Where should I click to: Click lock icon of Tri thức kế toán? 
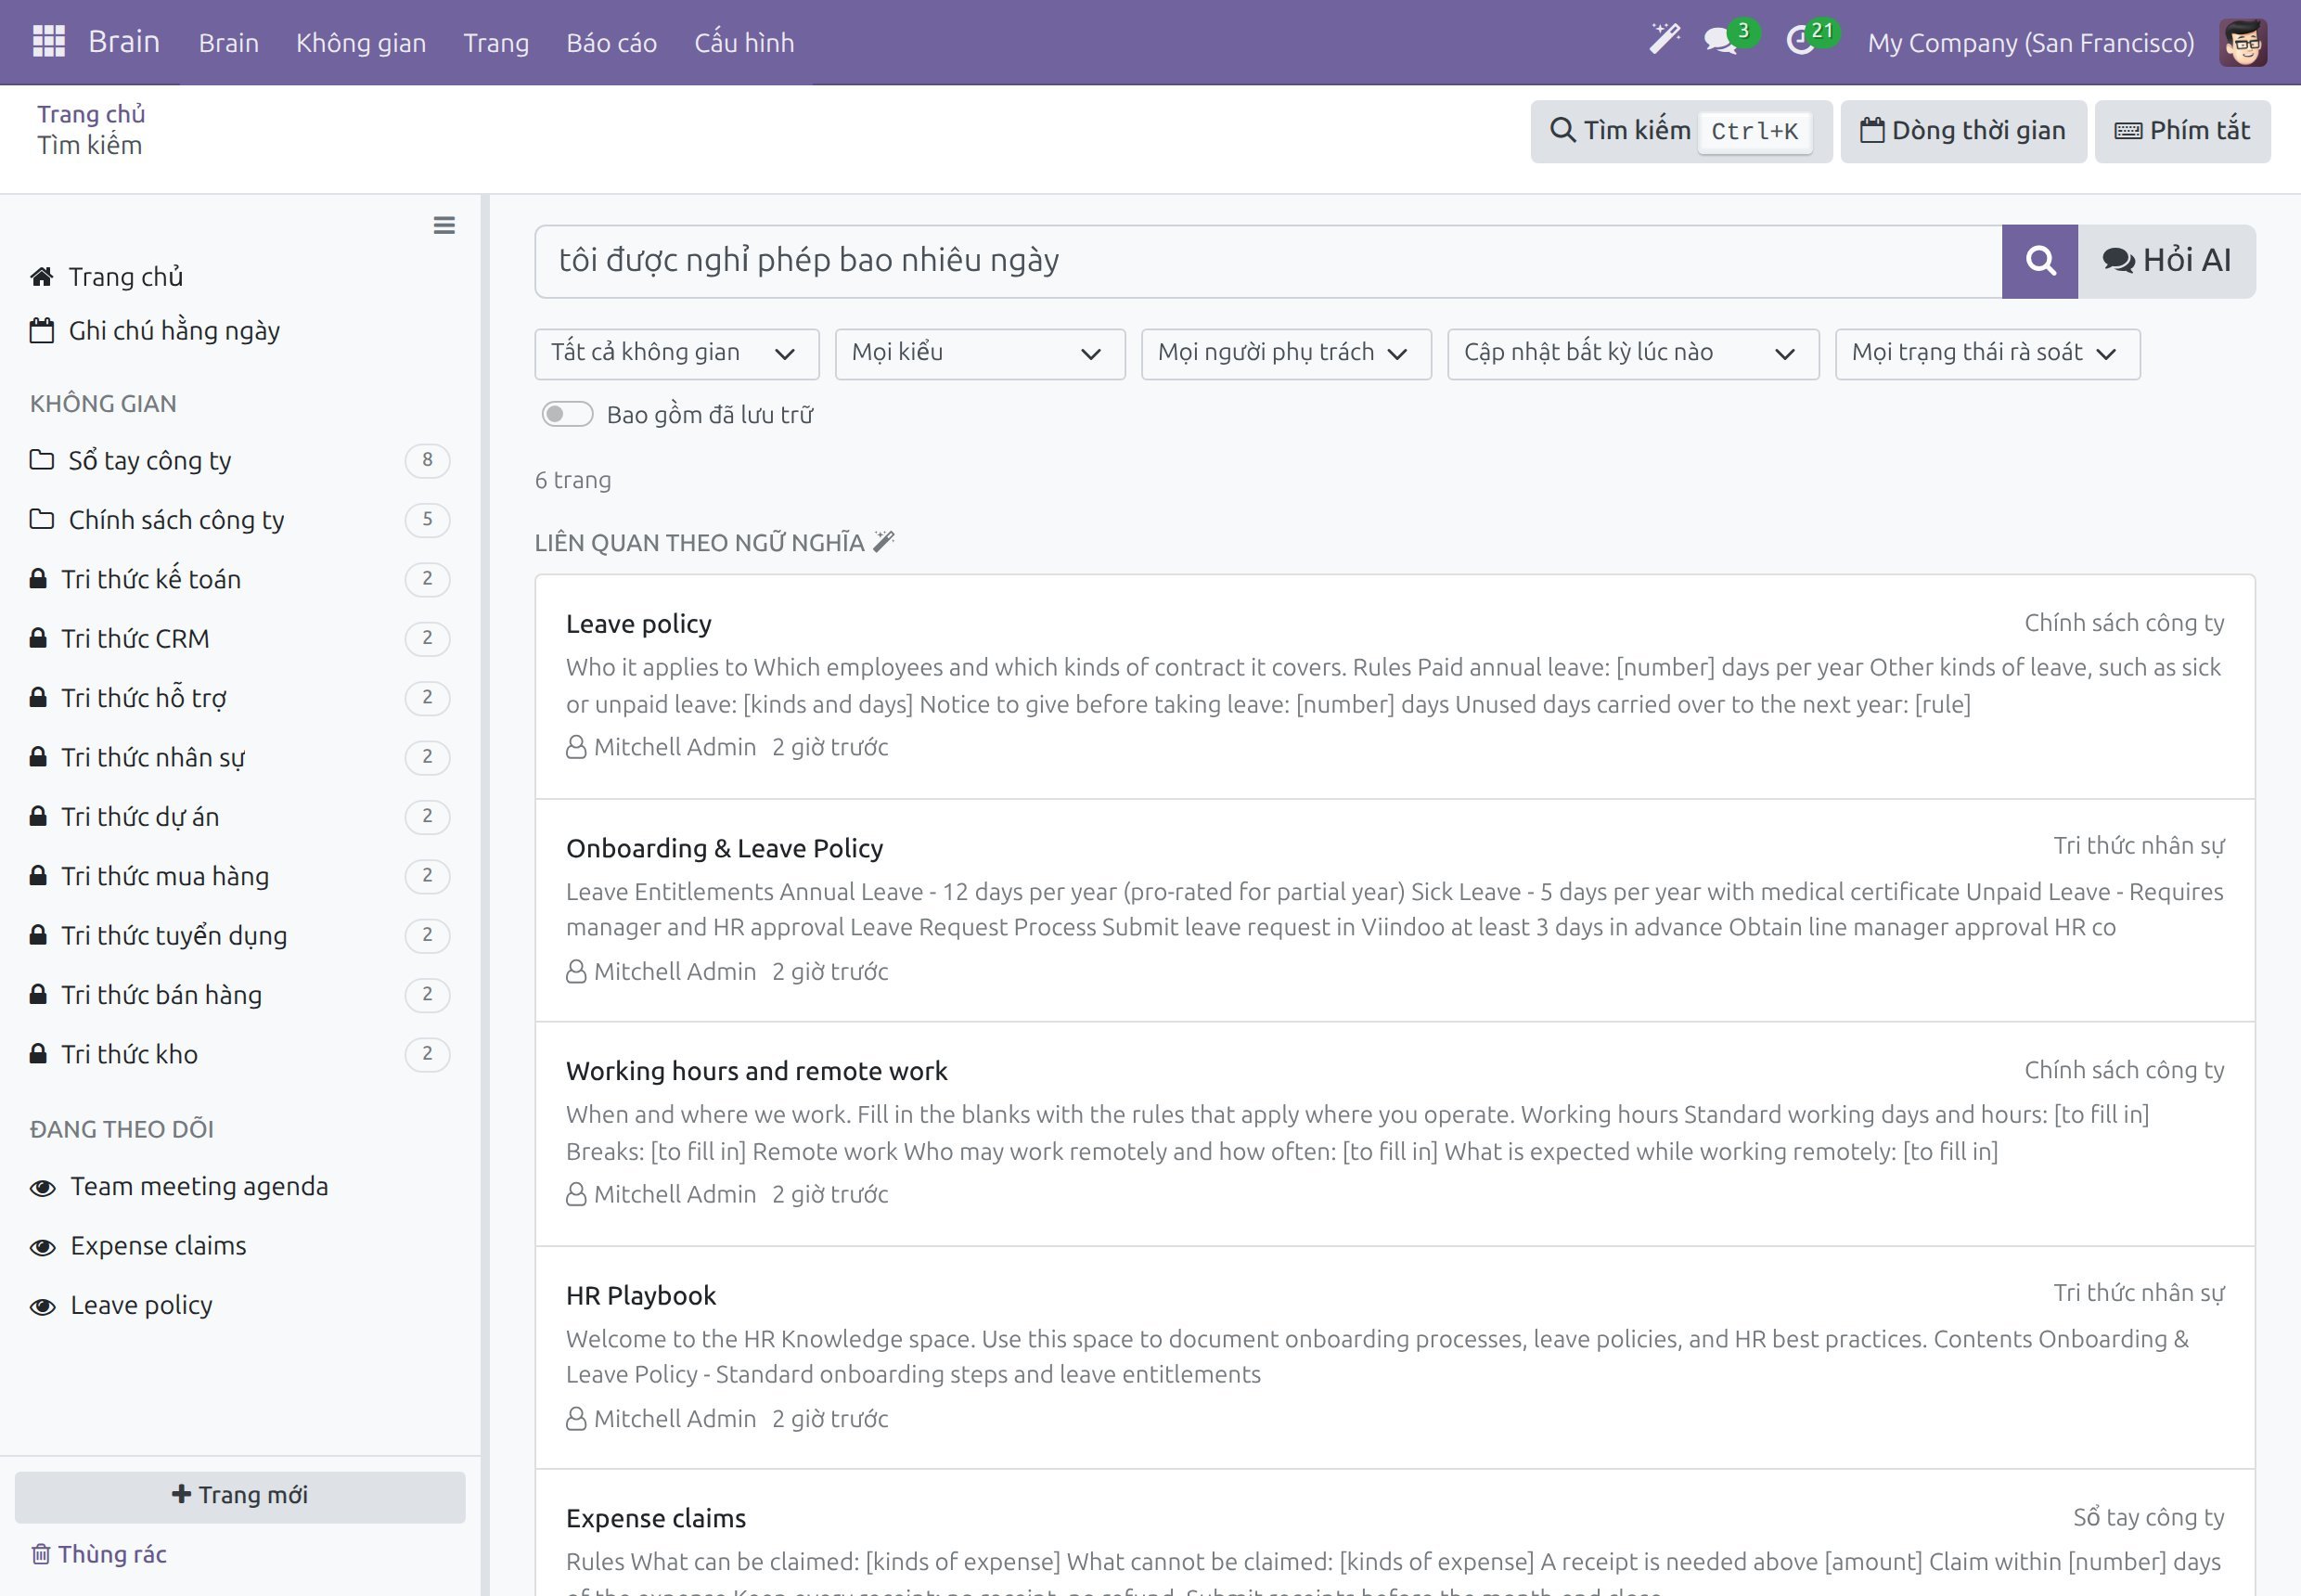click(x=38, y=578)
